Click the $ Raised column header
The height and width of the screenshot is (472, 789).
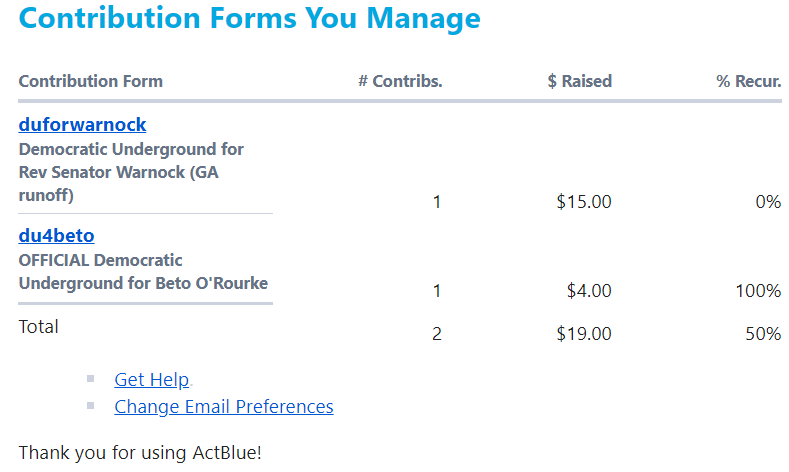click(579, 81)
